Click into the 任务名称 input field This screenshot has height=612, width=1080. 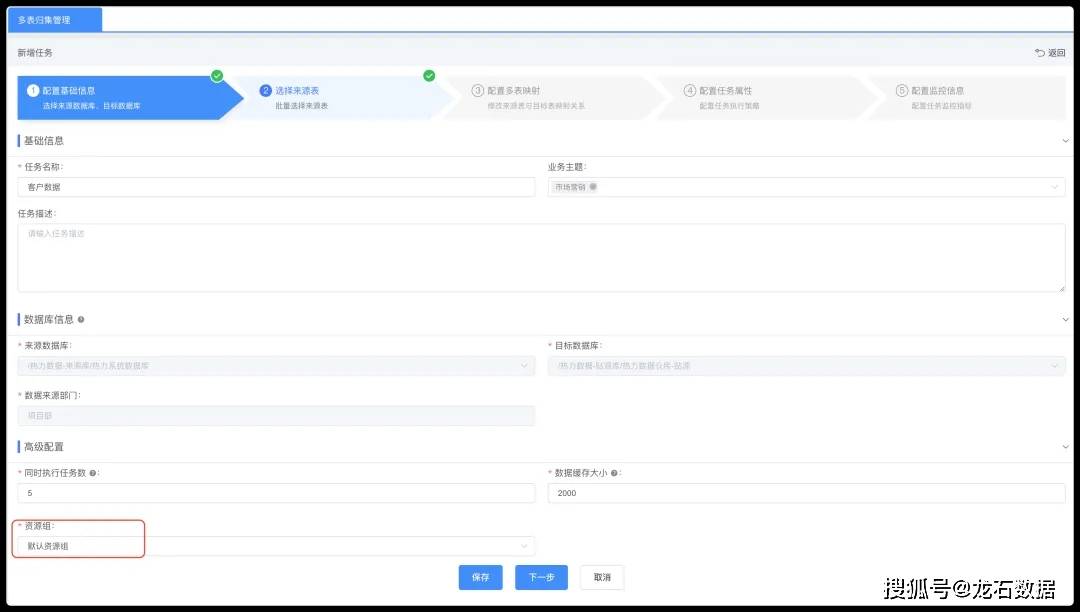coord(276,187)
